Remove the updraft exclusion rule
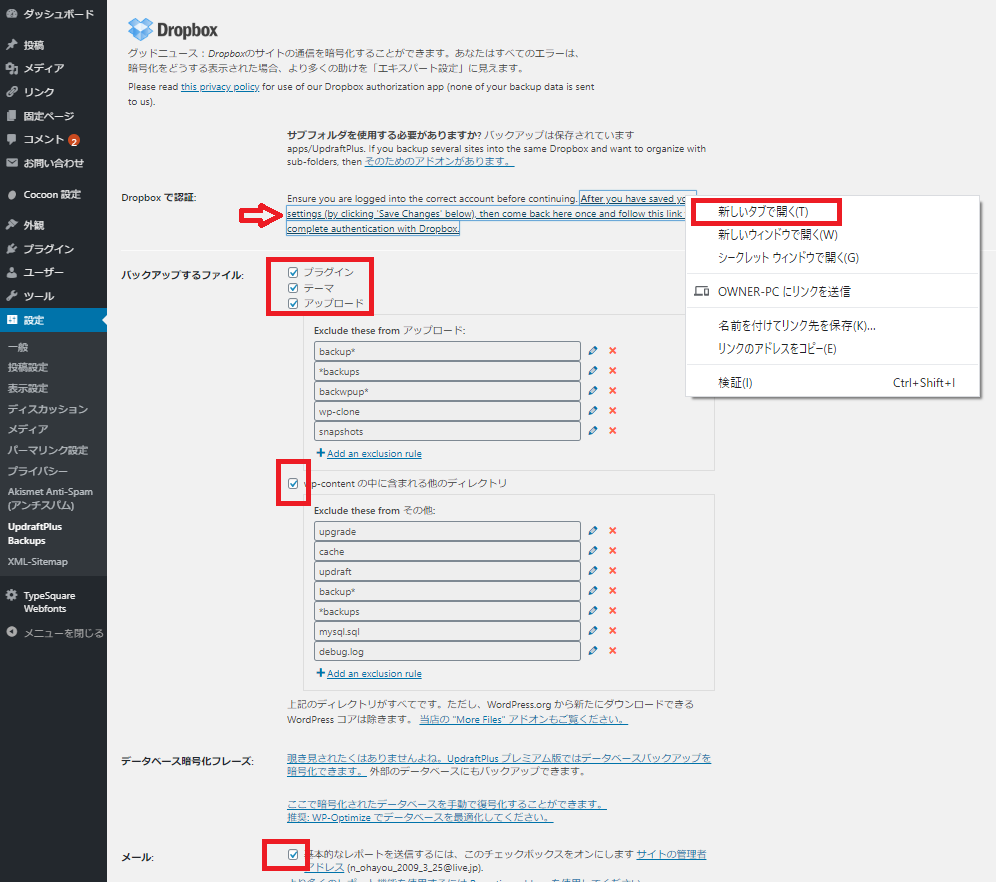Viewport: 996px width, 882px height. 613,571
